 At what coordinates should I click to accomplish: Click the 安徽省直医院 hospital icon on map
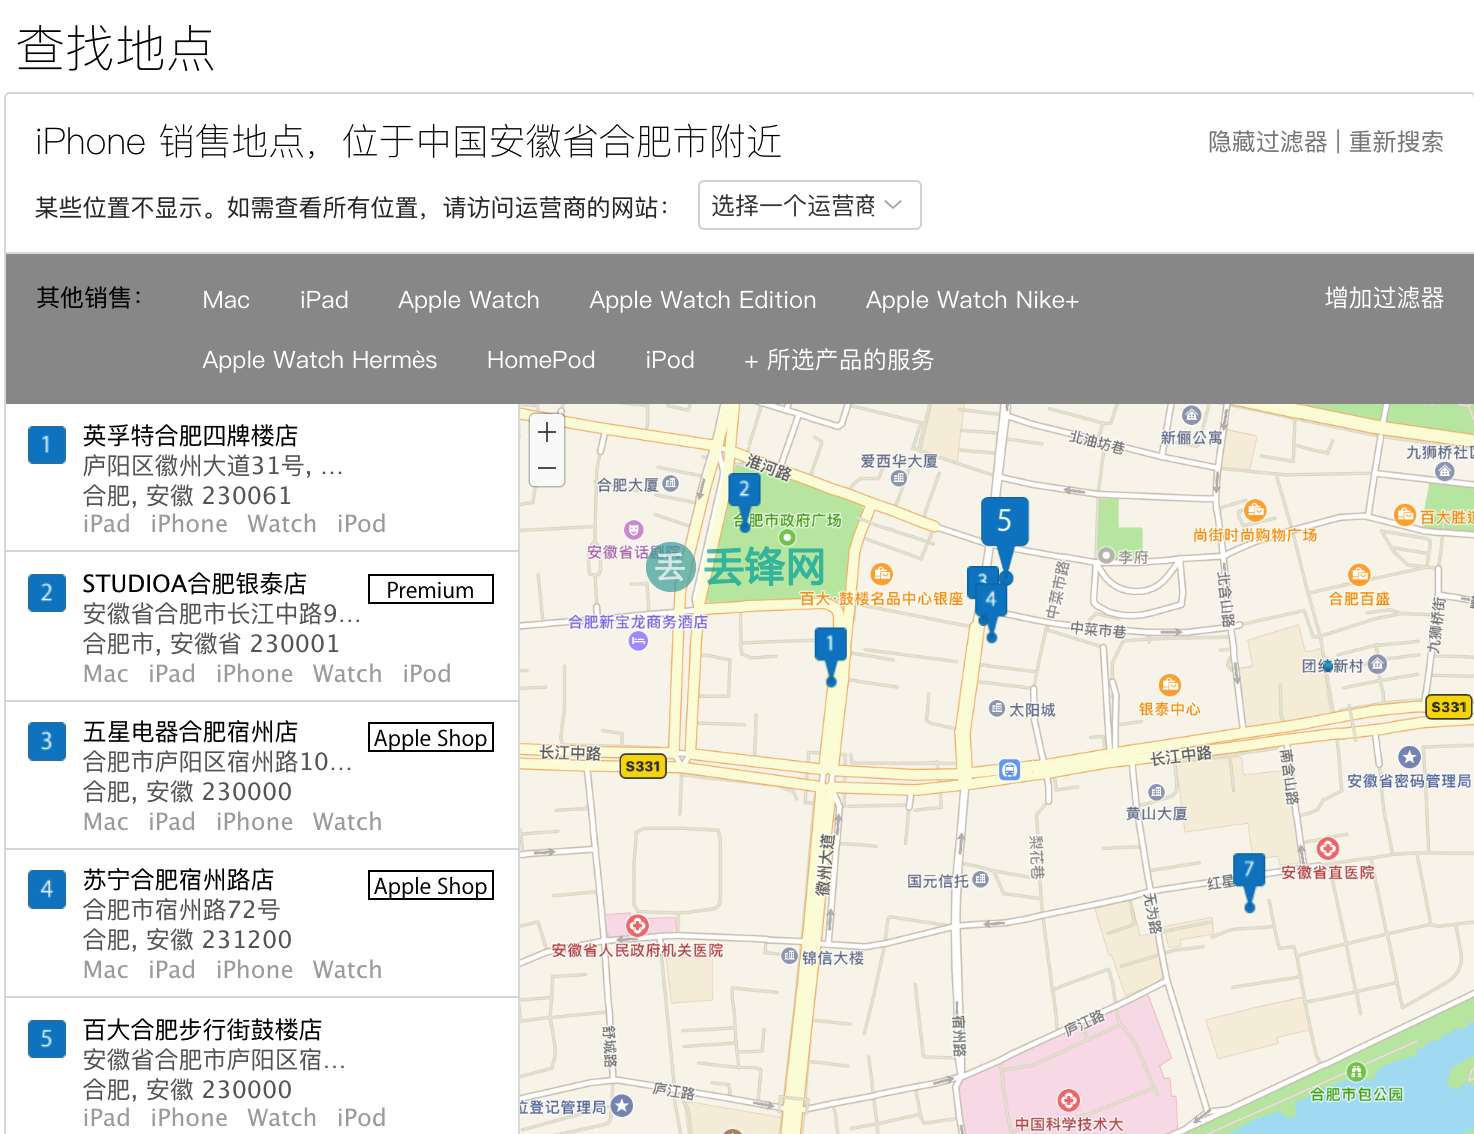click(x=1328, y=849)
